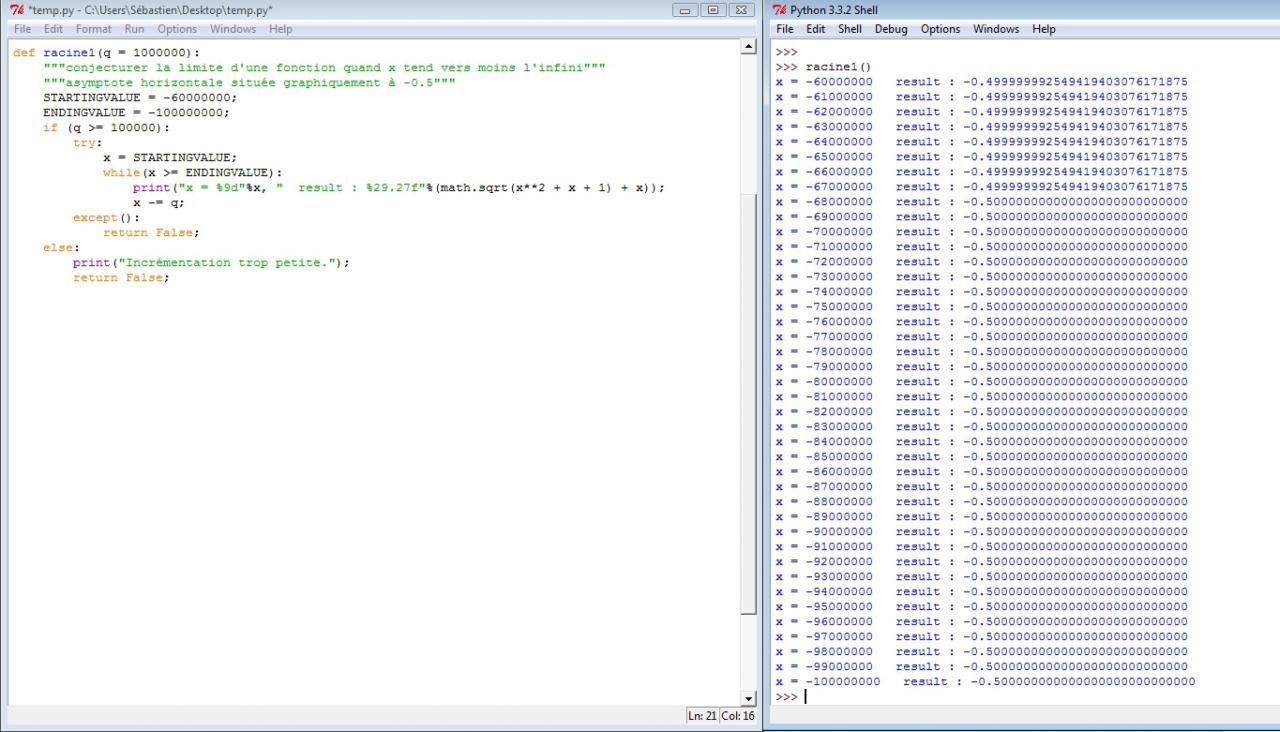Click the 'x = STARTINGVALUE;' code line

pos(170,157)
